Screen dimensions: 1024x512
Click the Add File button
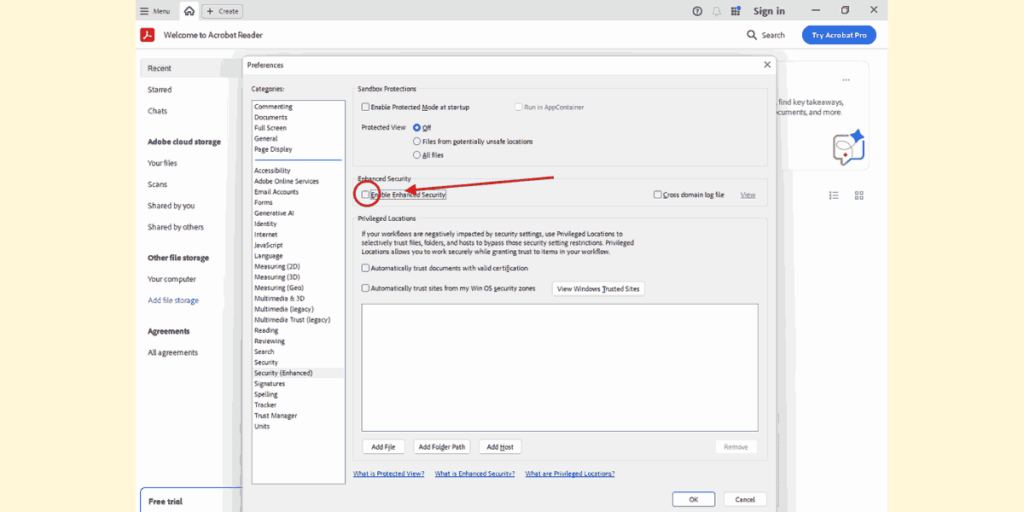[383, 447]
